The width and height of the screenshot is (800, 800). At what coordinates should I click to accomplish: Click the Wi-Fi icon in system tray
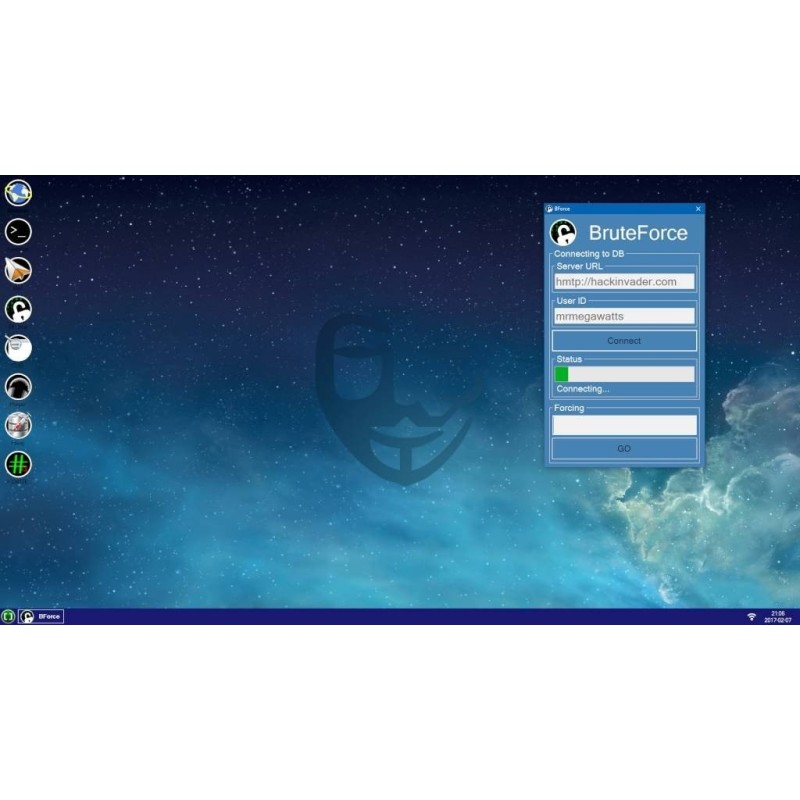coord(751,617)
